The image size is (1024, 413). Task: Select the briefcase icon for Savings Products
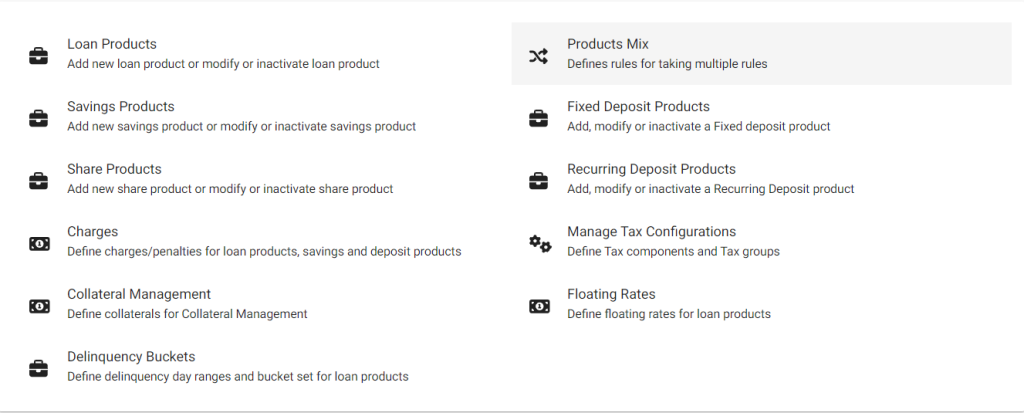point(39,119)
